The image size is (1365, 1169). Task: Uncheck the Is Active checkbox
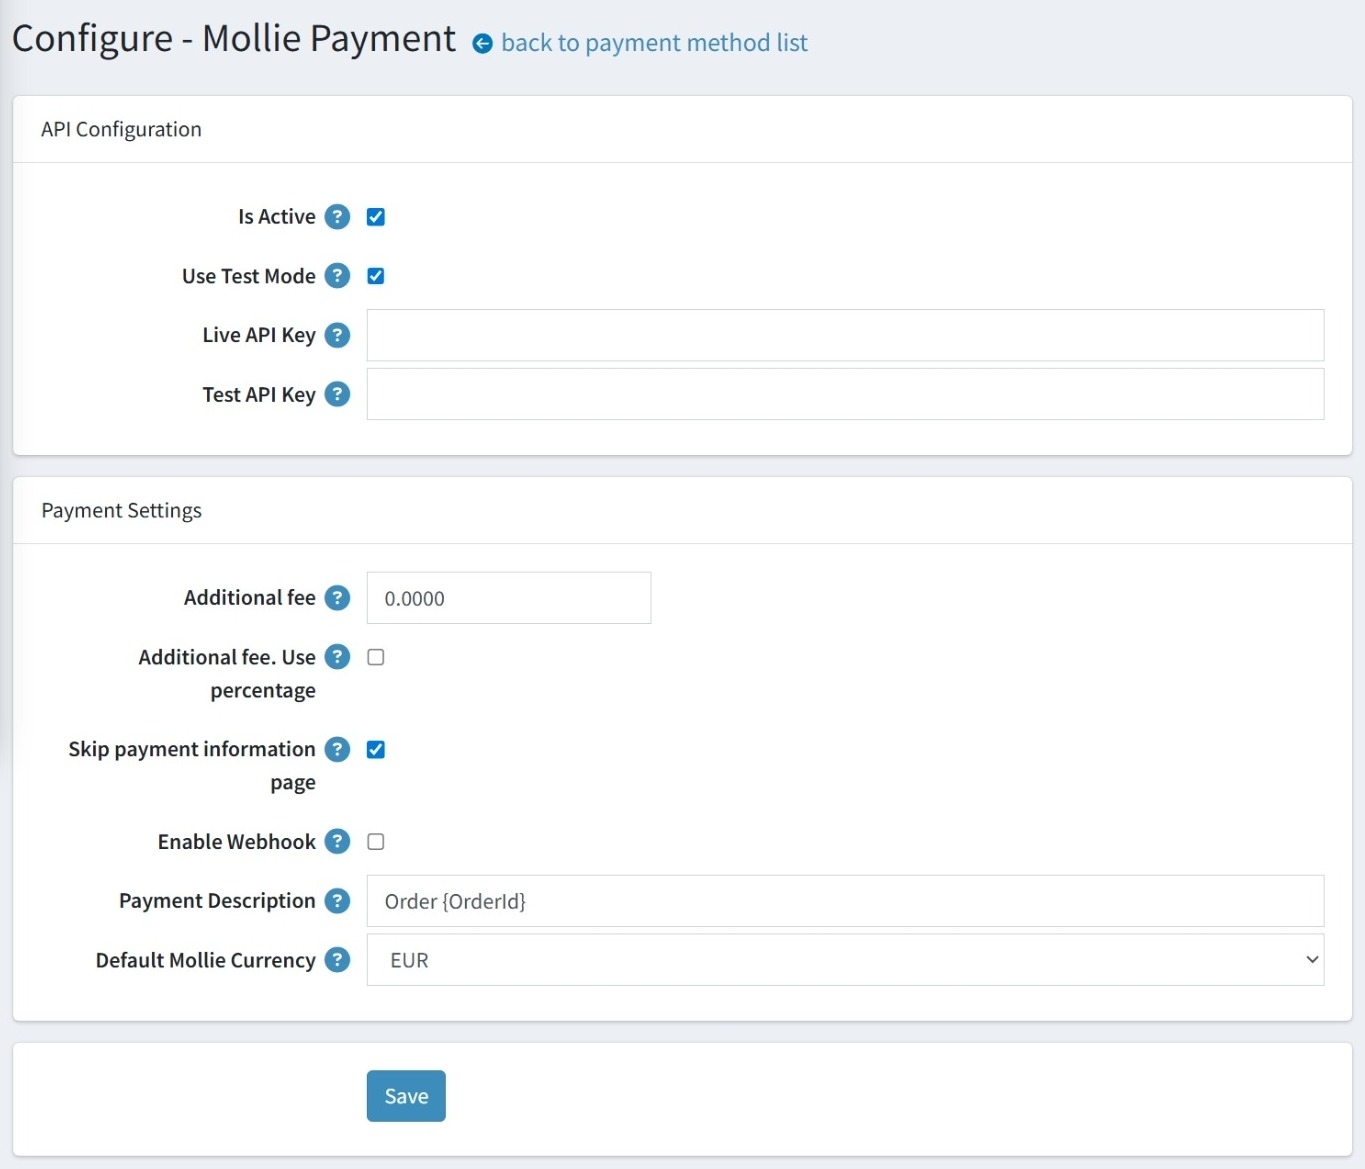tap(376, 217)
